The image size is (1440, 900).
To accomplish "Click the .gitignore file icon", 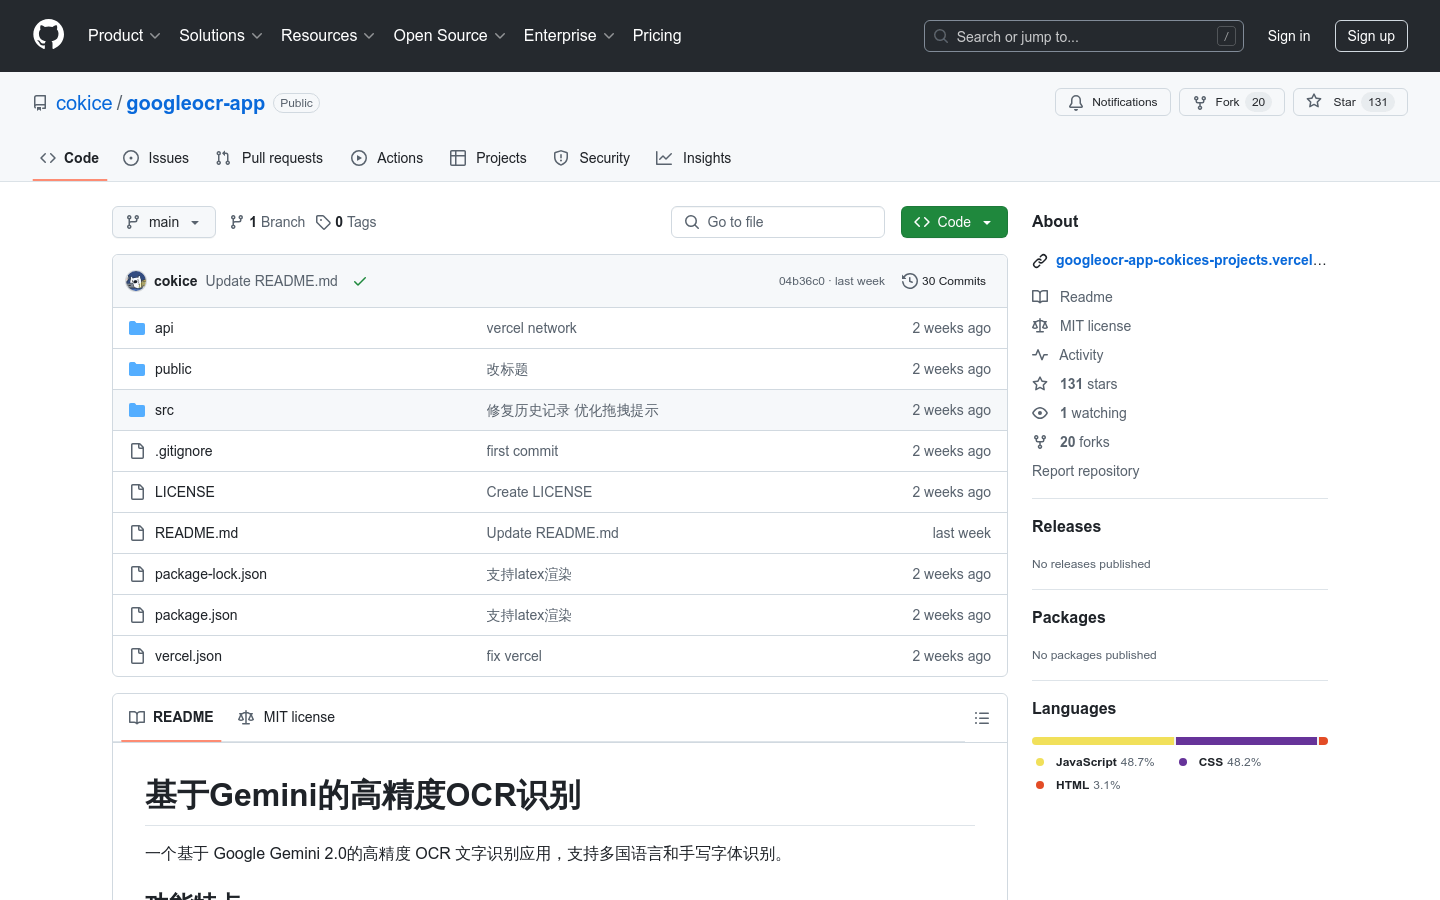I will (x=137, y=451).
